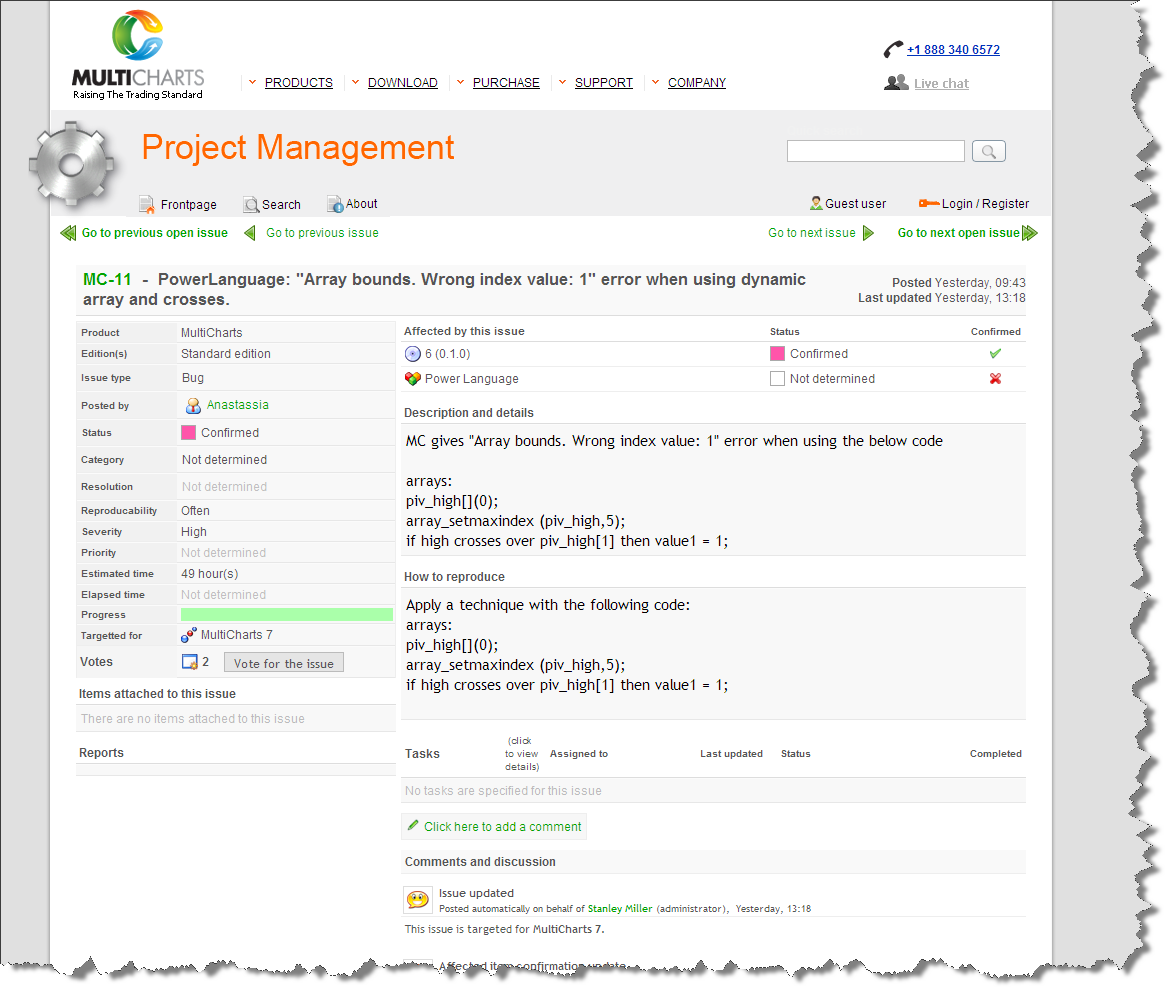Viewport: 1167px width, 987px height.
Task: Open the PRODUCTS menu
Action: (x=298, y=83)
